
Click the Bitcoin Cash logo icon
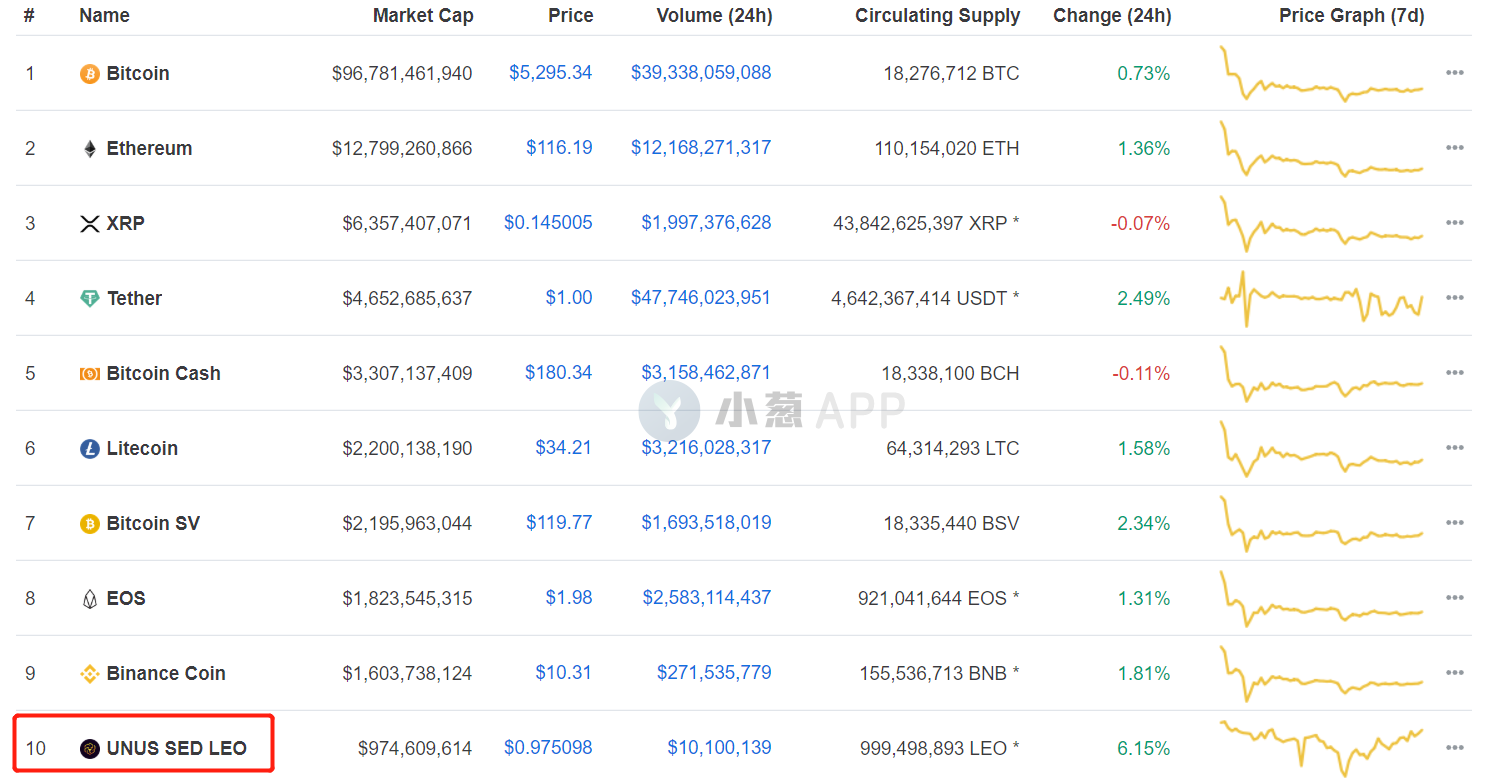pyautogui.click(x=89, y=374)
